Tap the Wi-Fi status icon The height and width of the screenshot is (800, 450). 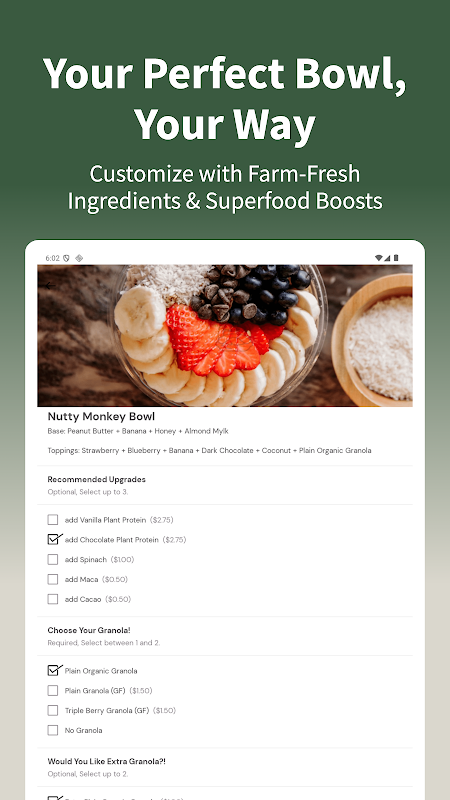(x=378, y=258)
